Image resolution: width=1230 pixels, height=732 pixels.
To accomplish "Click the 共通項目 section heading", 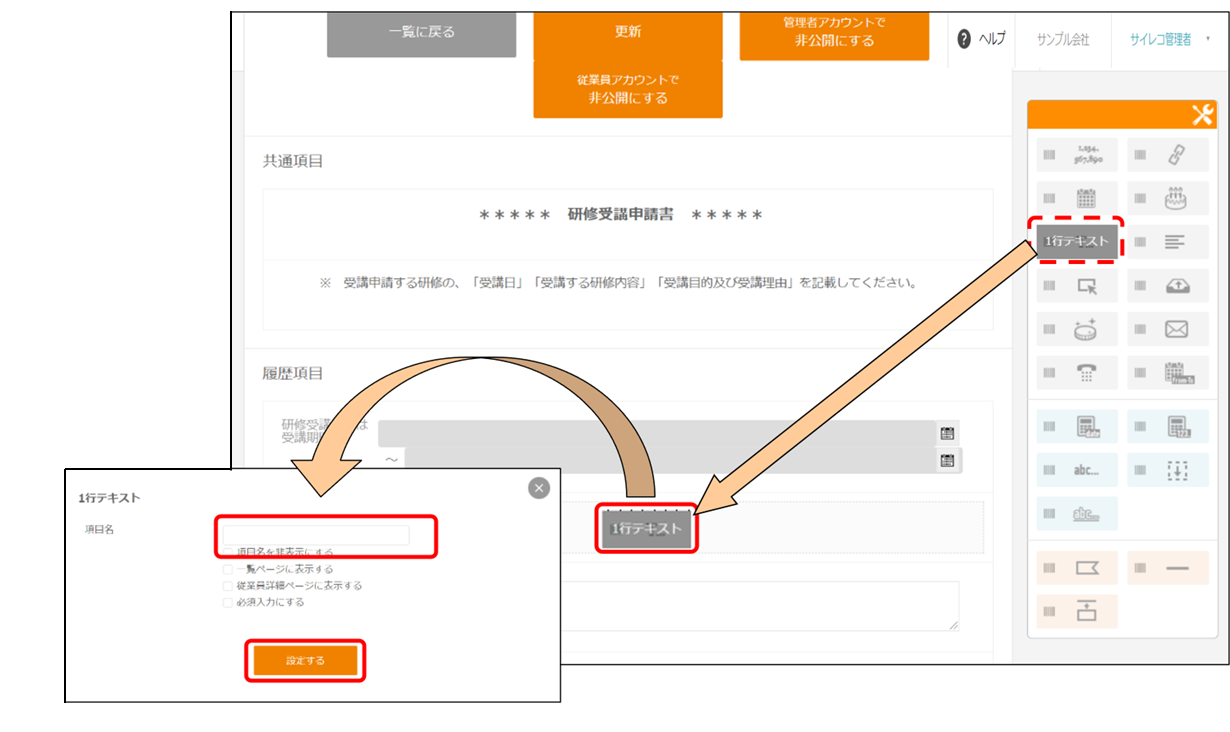I will [293, 161].
